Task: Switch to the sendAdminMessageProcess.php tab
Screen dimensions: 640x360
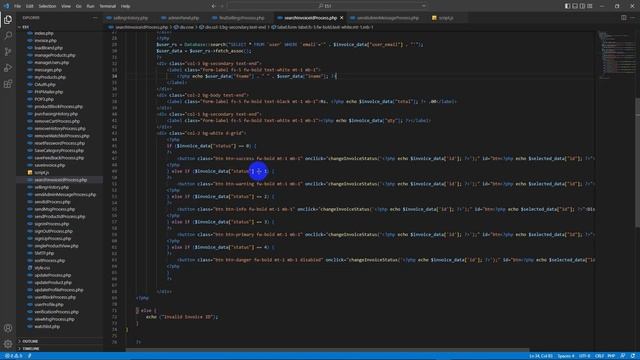Action: [x=387, y=18]
